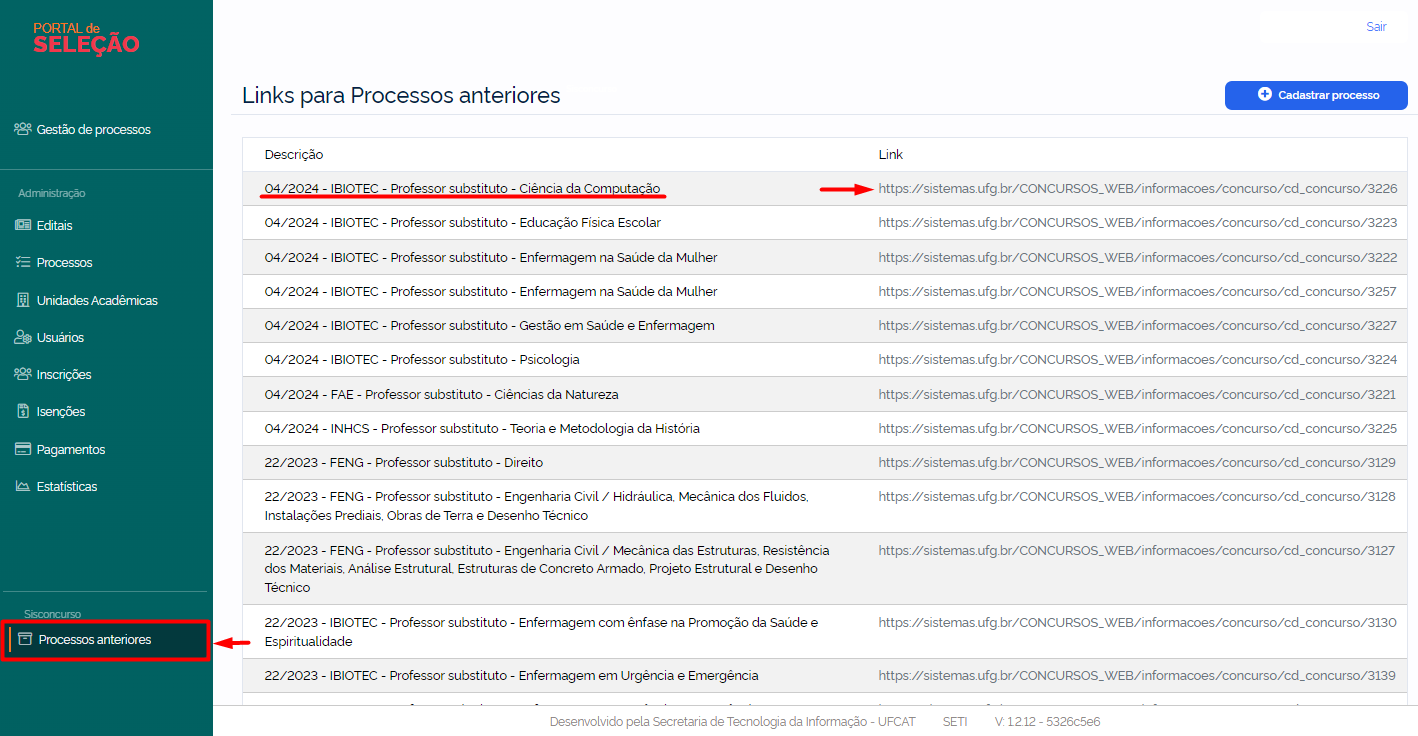Screen dimensions: 1418x736
Task: Open link ending in cd_concurso/3130
Action: click(x=1137, y=622)
